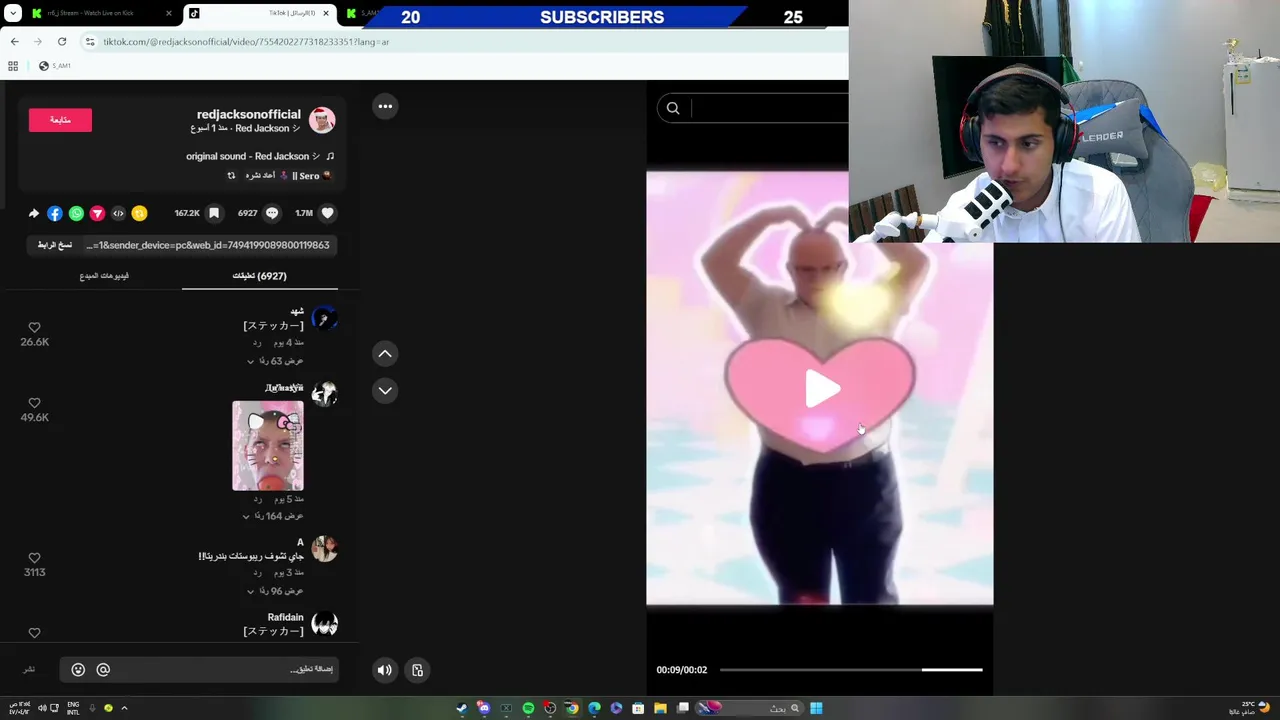Open reply on A's comment
Image resolution: width=1280 pixels, height=720 pixels.
tap(257, 572)
